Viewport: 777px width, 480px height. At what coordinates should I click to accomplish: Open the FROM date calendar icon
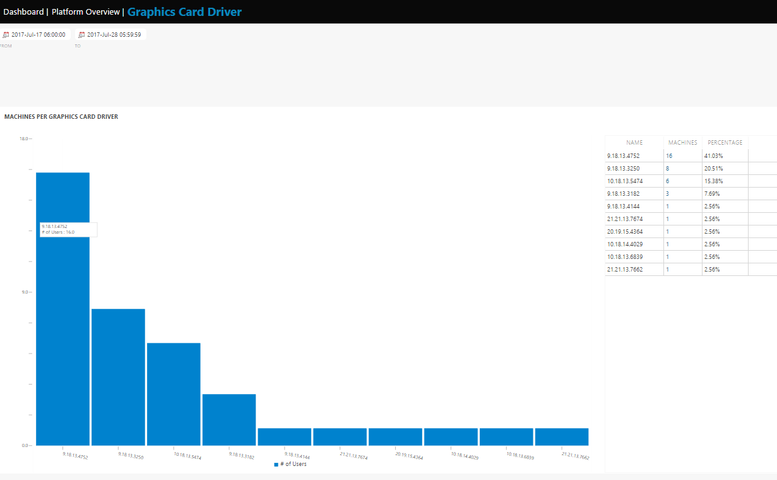click(6, 35)
